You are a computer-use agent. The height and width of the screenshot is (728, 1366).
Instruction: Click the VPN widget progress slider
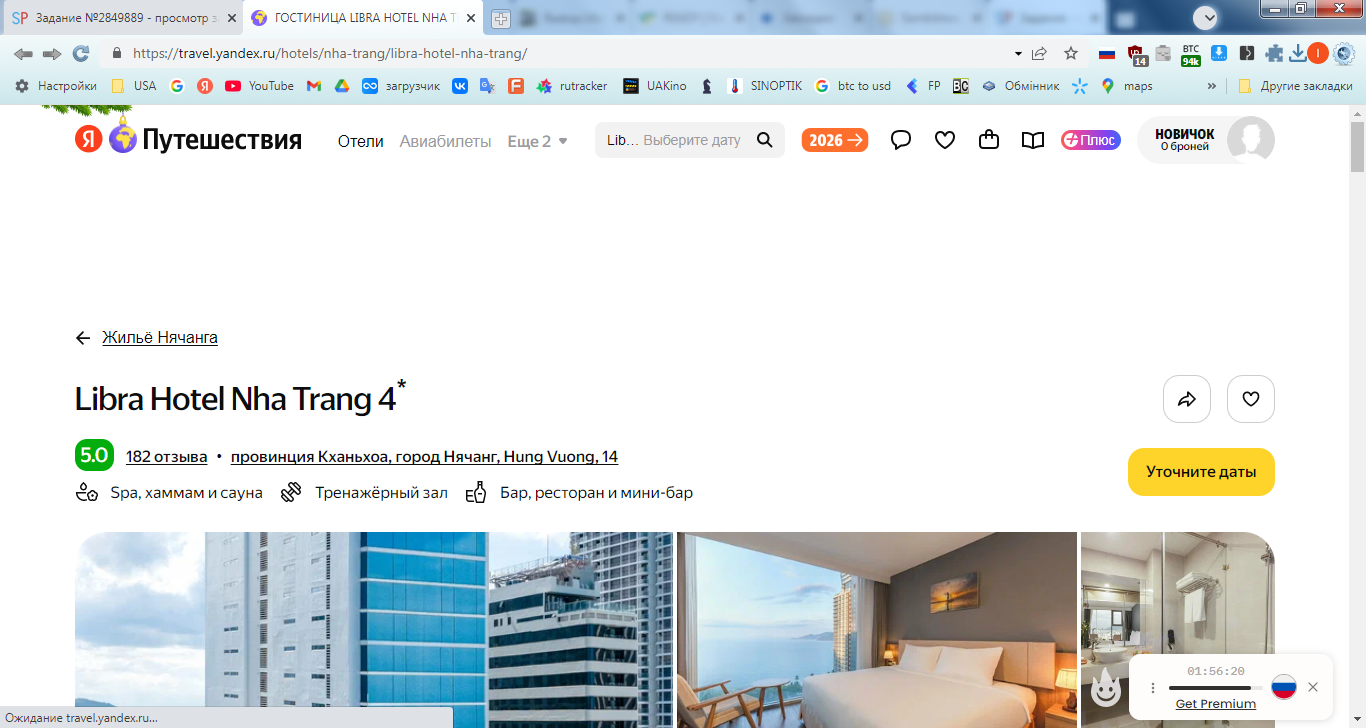[x=1215, y=688]
